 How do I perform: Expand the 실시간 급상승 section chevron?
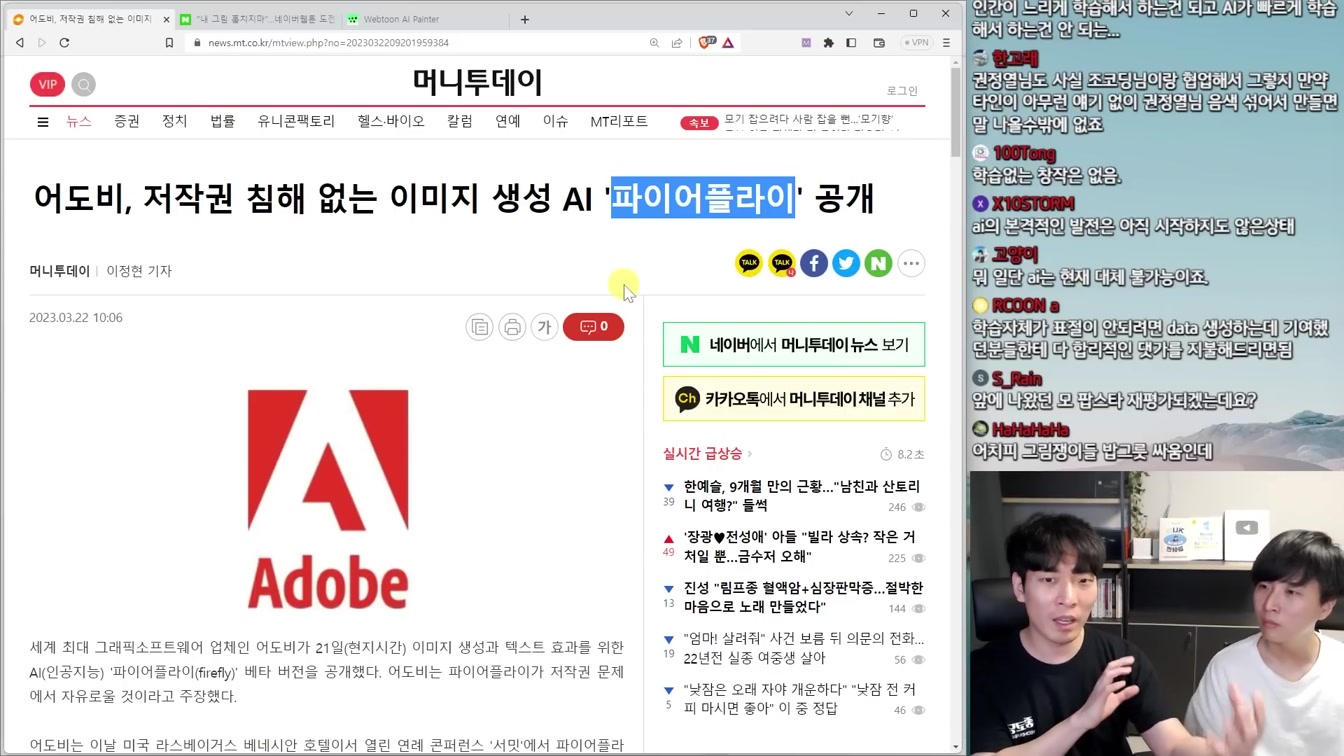tap(750, 454)
